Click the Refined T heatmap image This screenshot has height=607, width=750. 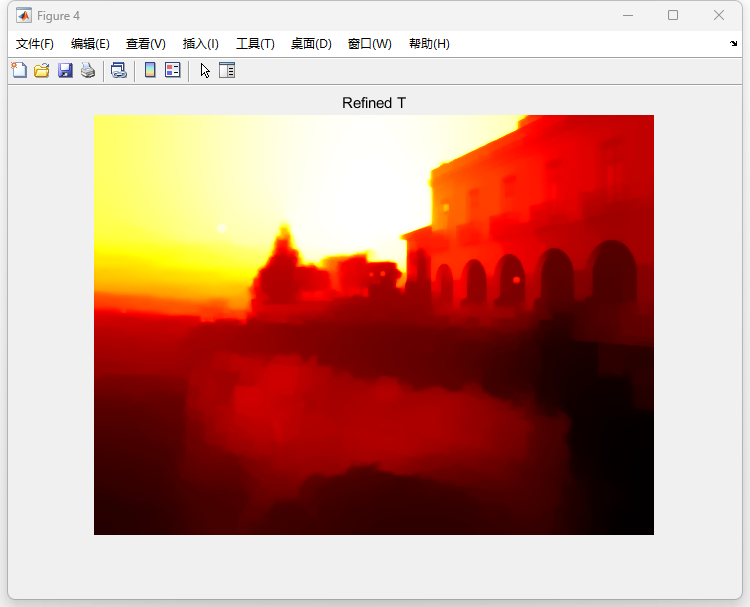point(374,325)
